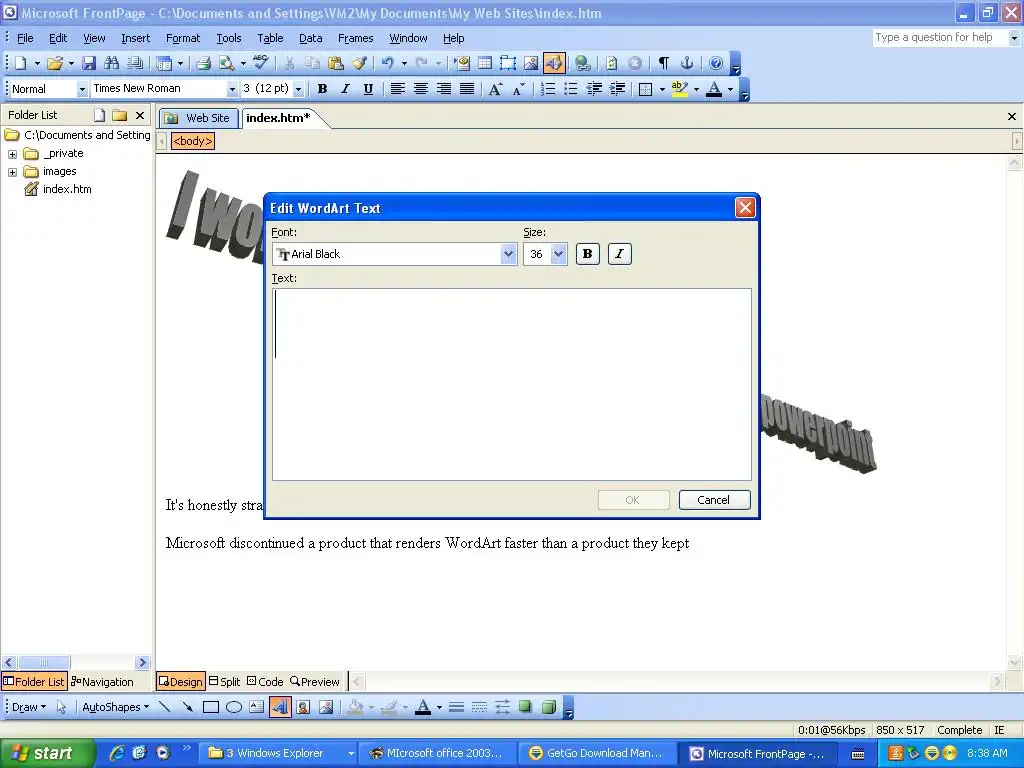Click the Undo arrow icon
The height and width of the screenshot is (768, 1024).
tap(388, 63)
